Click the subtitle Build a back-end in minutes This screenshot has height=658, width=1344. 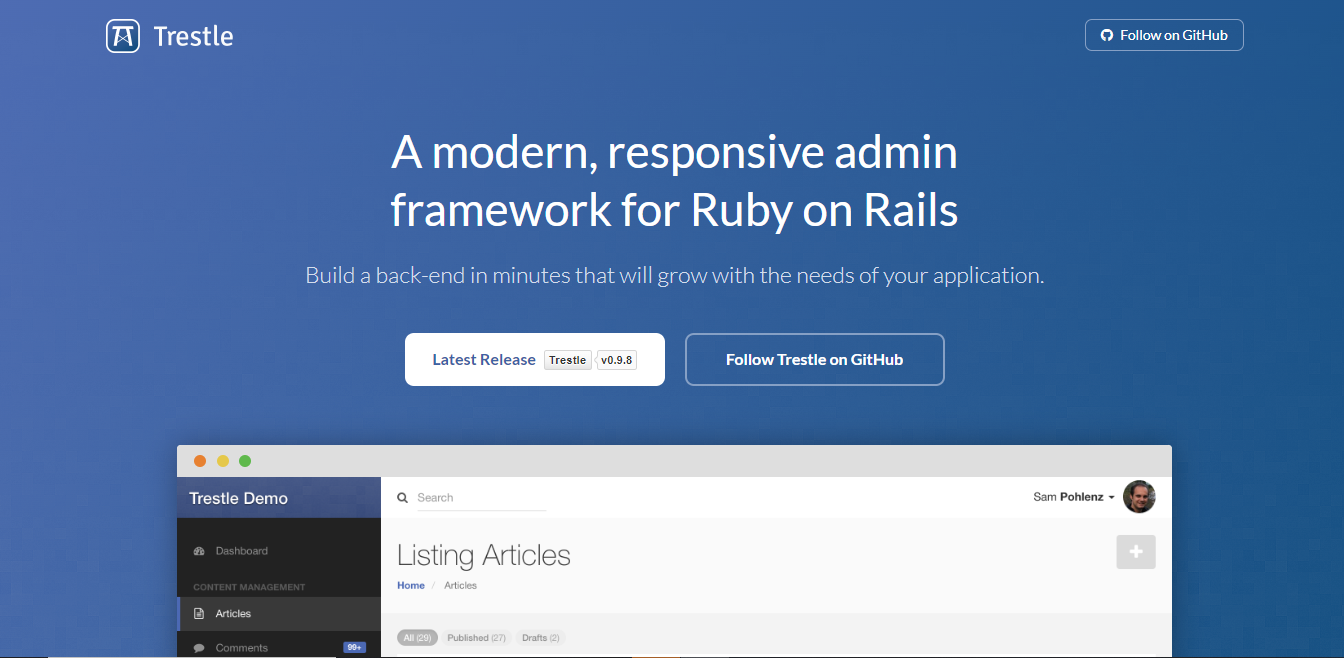pos(674,275)
